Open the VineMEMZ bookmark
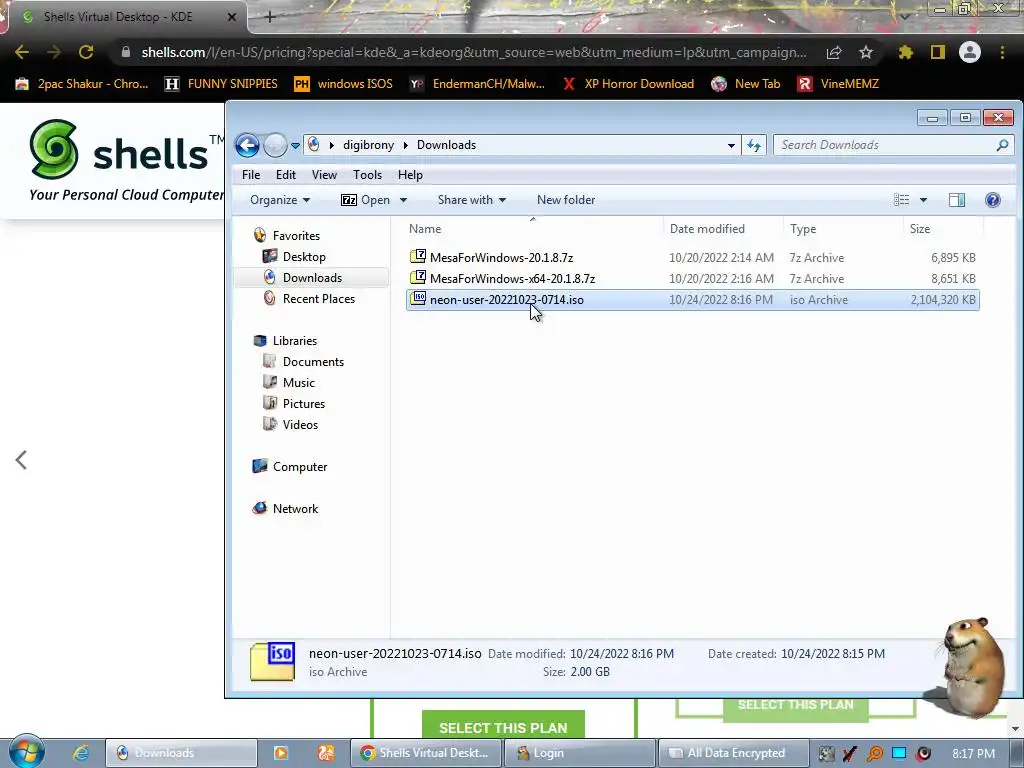This screenshot has height=768, width=1024. (x=839, y=84)
